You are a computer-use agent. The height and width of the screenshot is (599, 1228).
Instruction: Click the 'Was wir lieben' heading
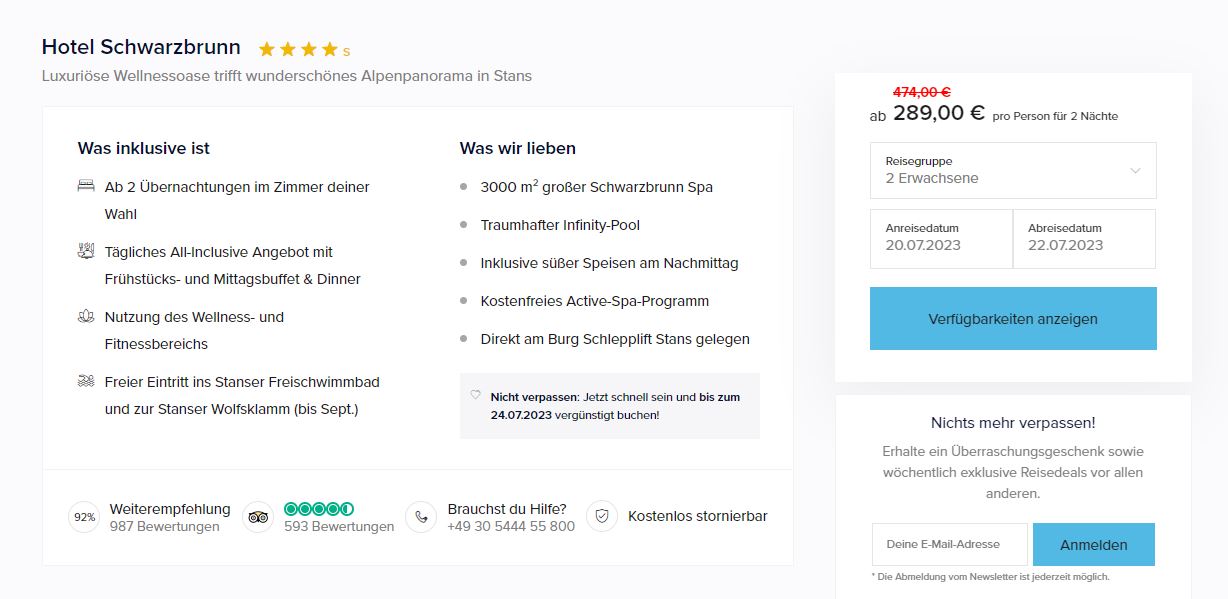(x=518, y=148)
